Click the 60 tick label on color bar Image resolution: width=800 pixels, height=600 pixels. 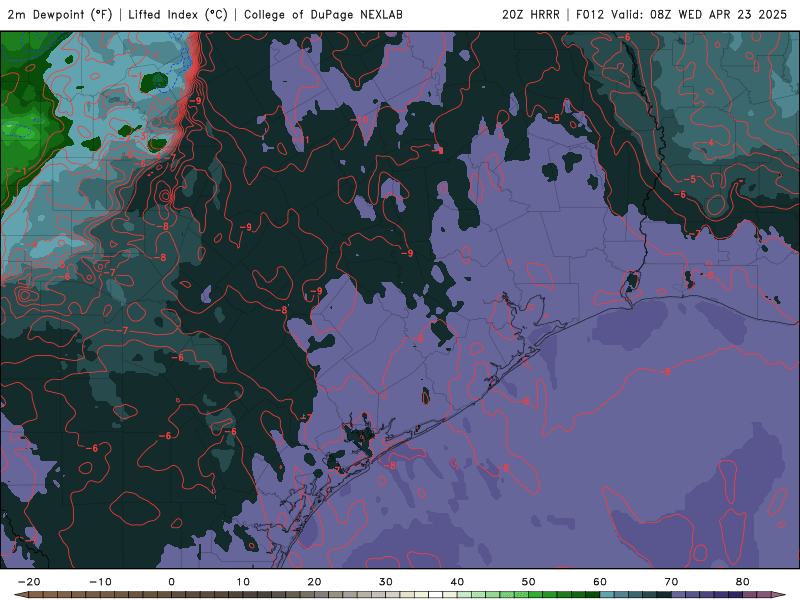click(x=600, y=582)
